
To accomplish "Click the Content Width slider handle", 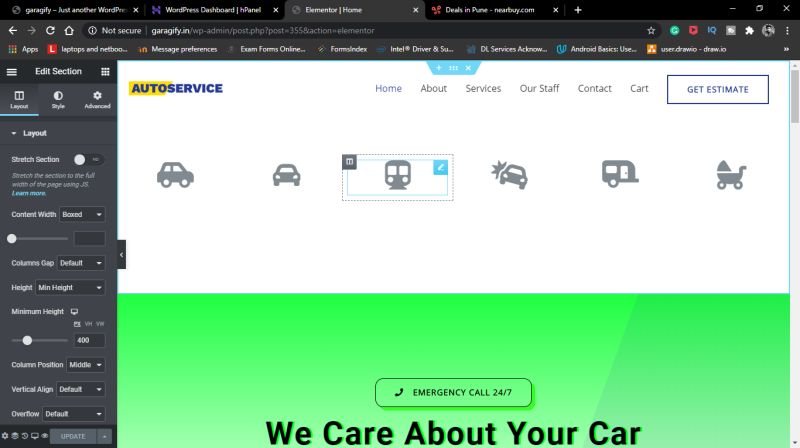I will [12, 238].
